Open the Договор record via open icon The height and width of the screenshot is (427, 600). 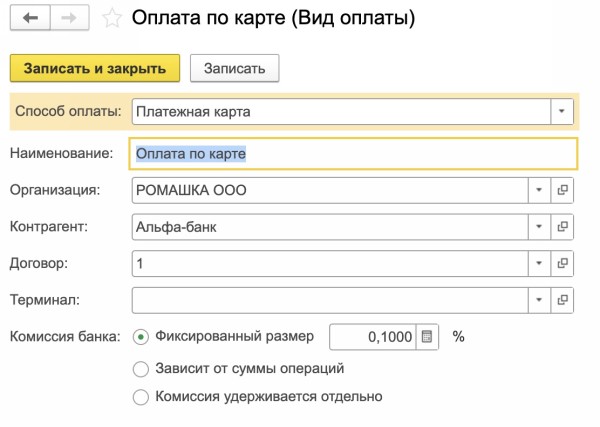(562, 263)
